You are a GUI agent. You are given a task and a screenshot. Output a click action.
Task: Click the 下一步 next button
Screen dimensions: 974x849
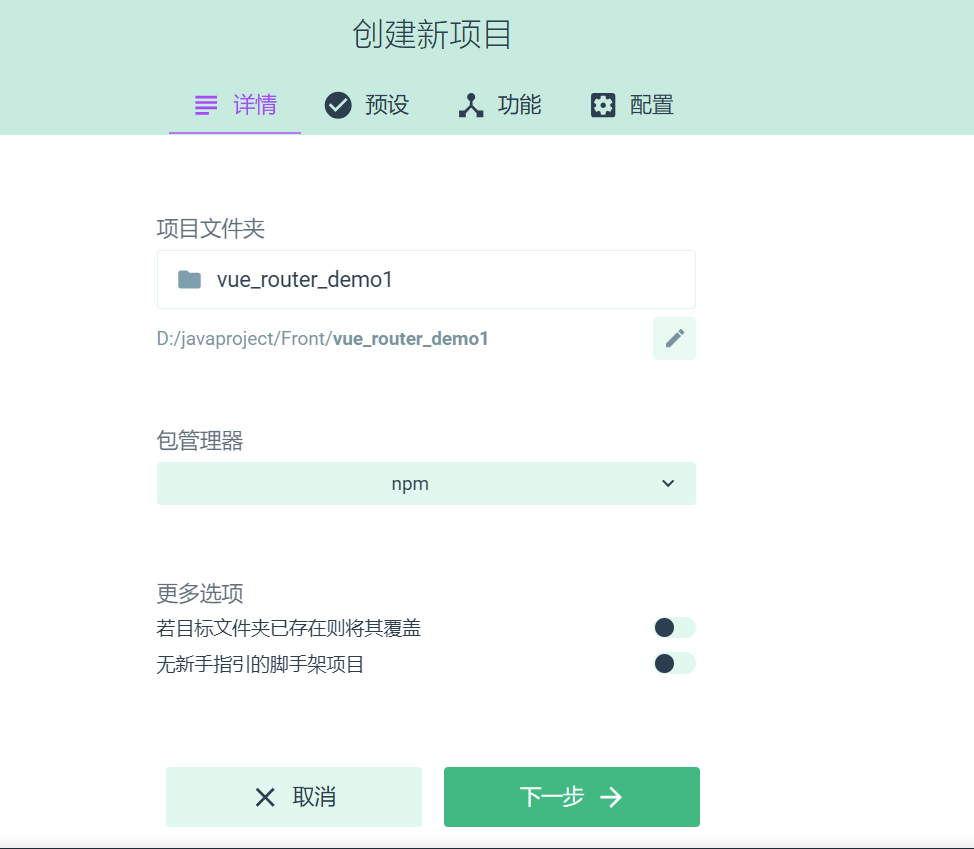point(572,797)
